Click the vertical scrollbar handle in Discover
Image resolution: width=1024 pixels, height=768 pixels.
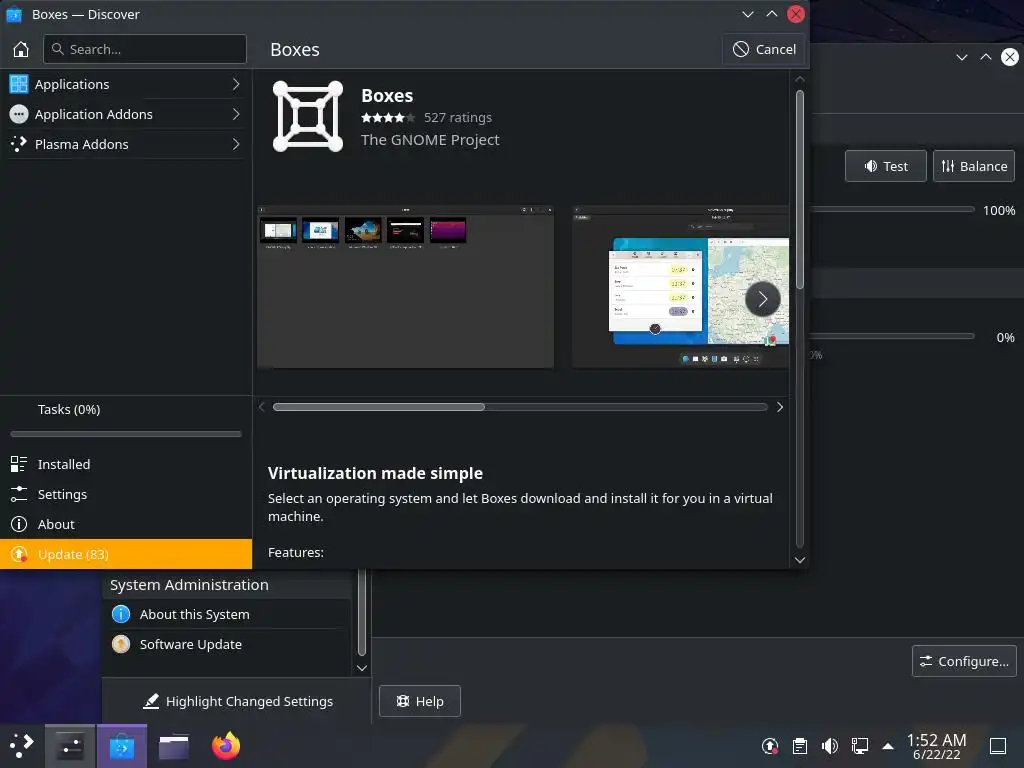pyautogui.click(x=800, y=189)
